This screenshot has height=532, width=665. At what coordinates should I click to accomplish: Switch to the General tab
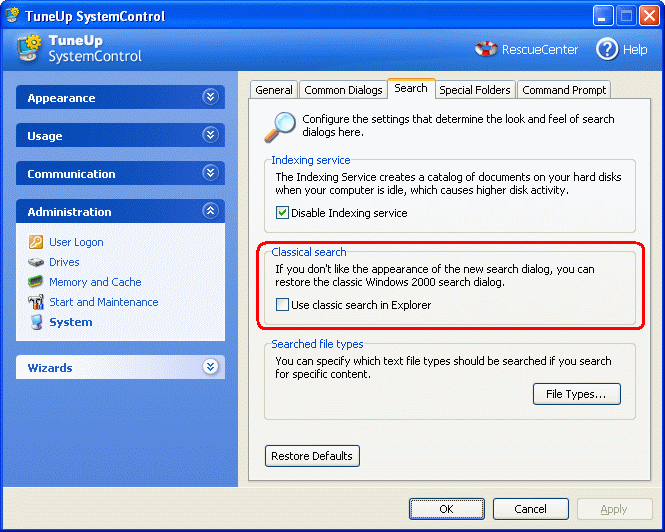[274, 90]
